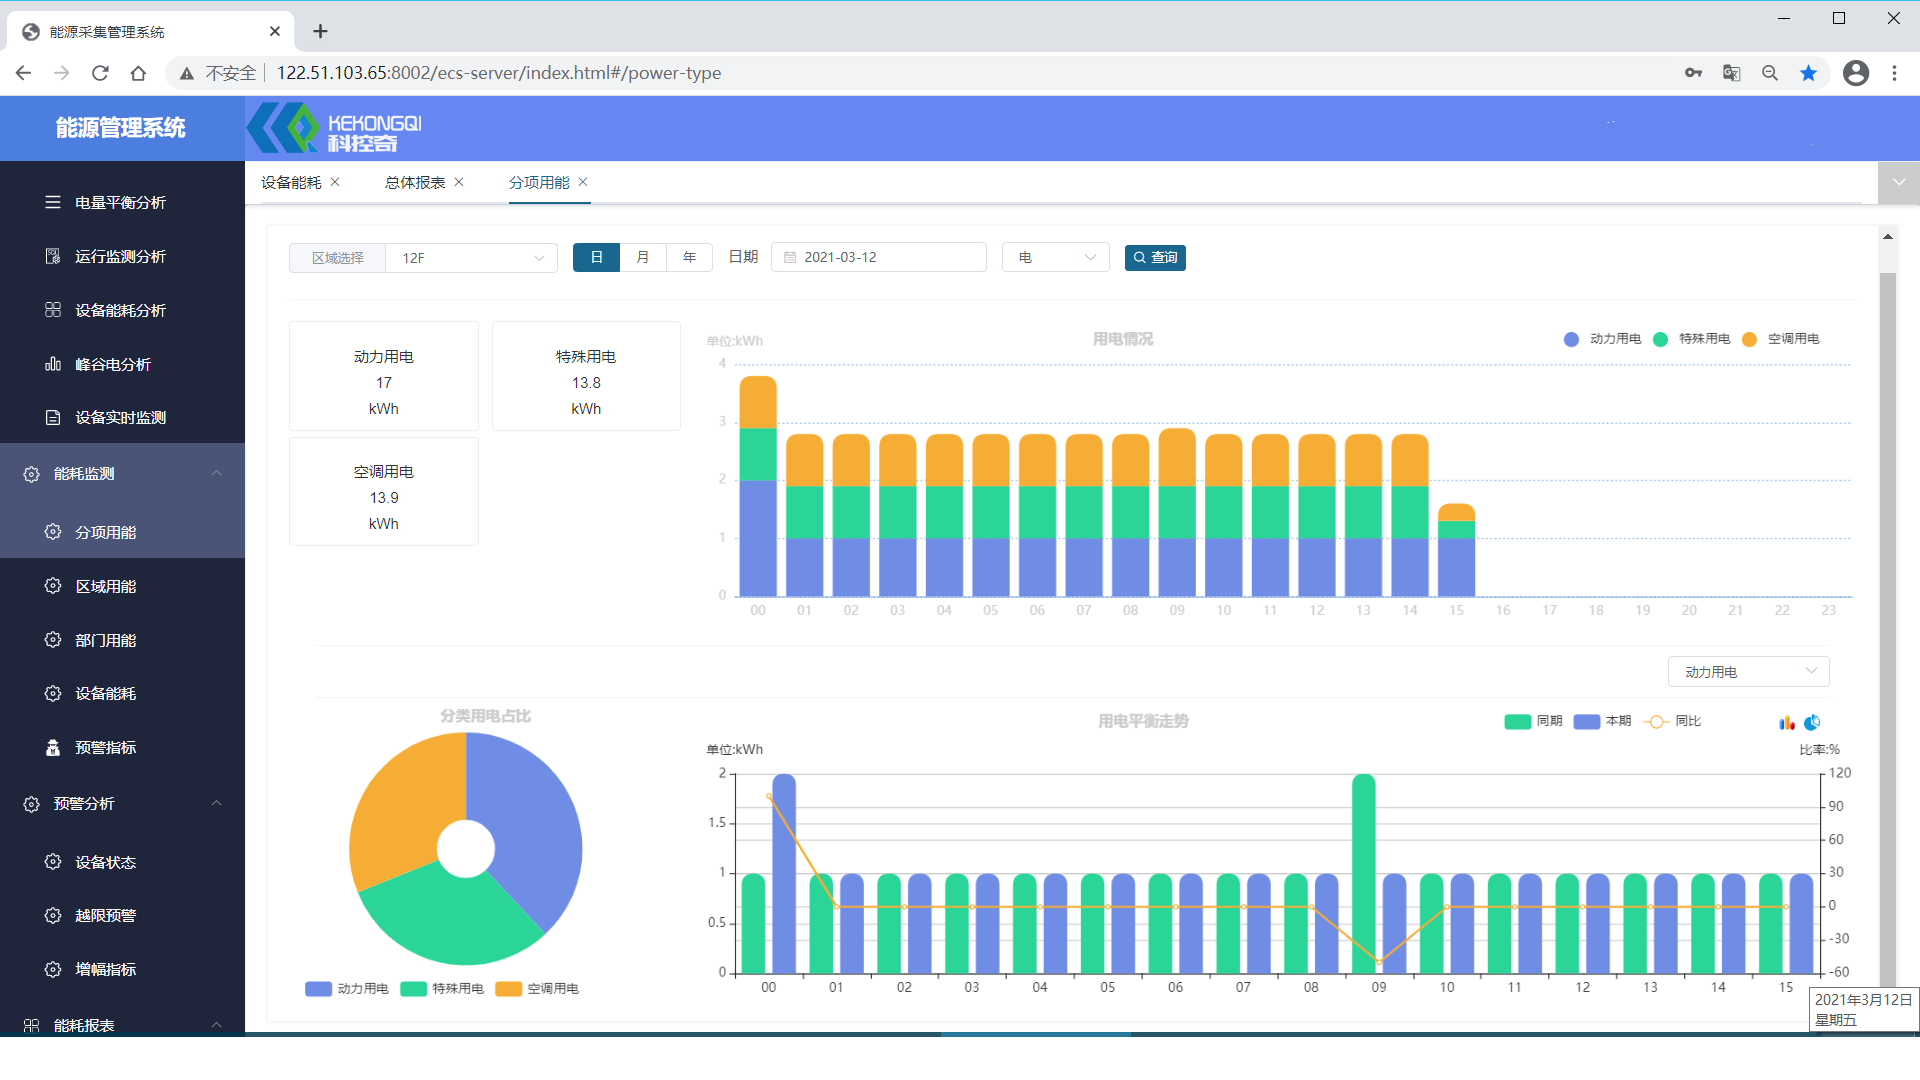Click 设备能耗分析 grid icon
This screenshot has width=1920, height=1080.
53,310
